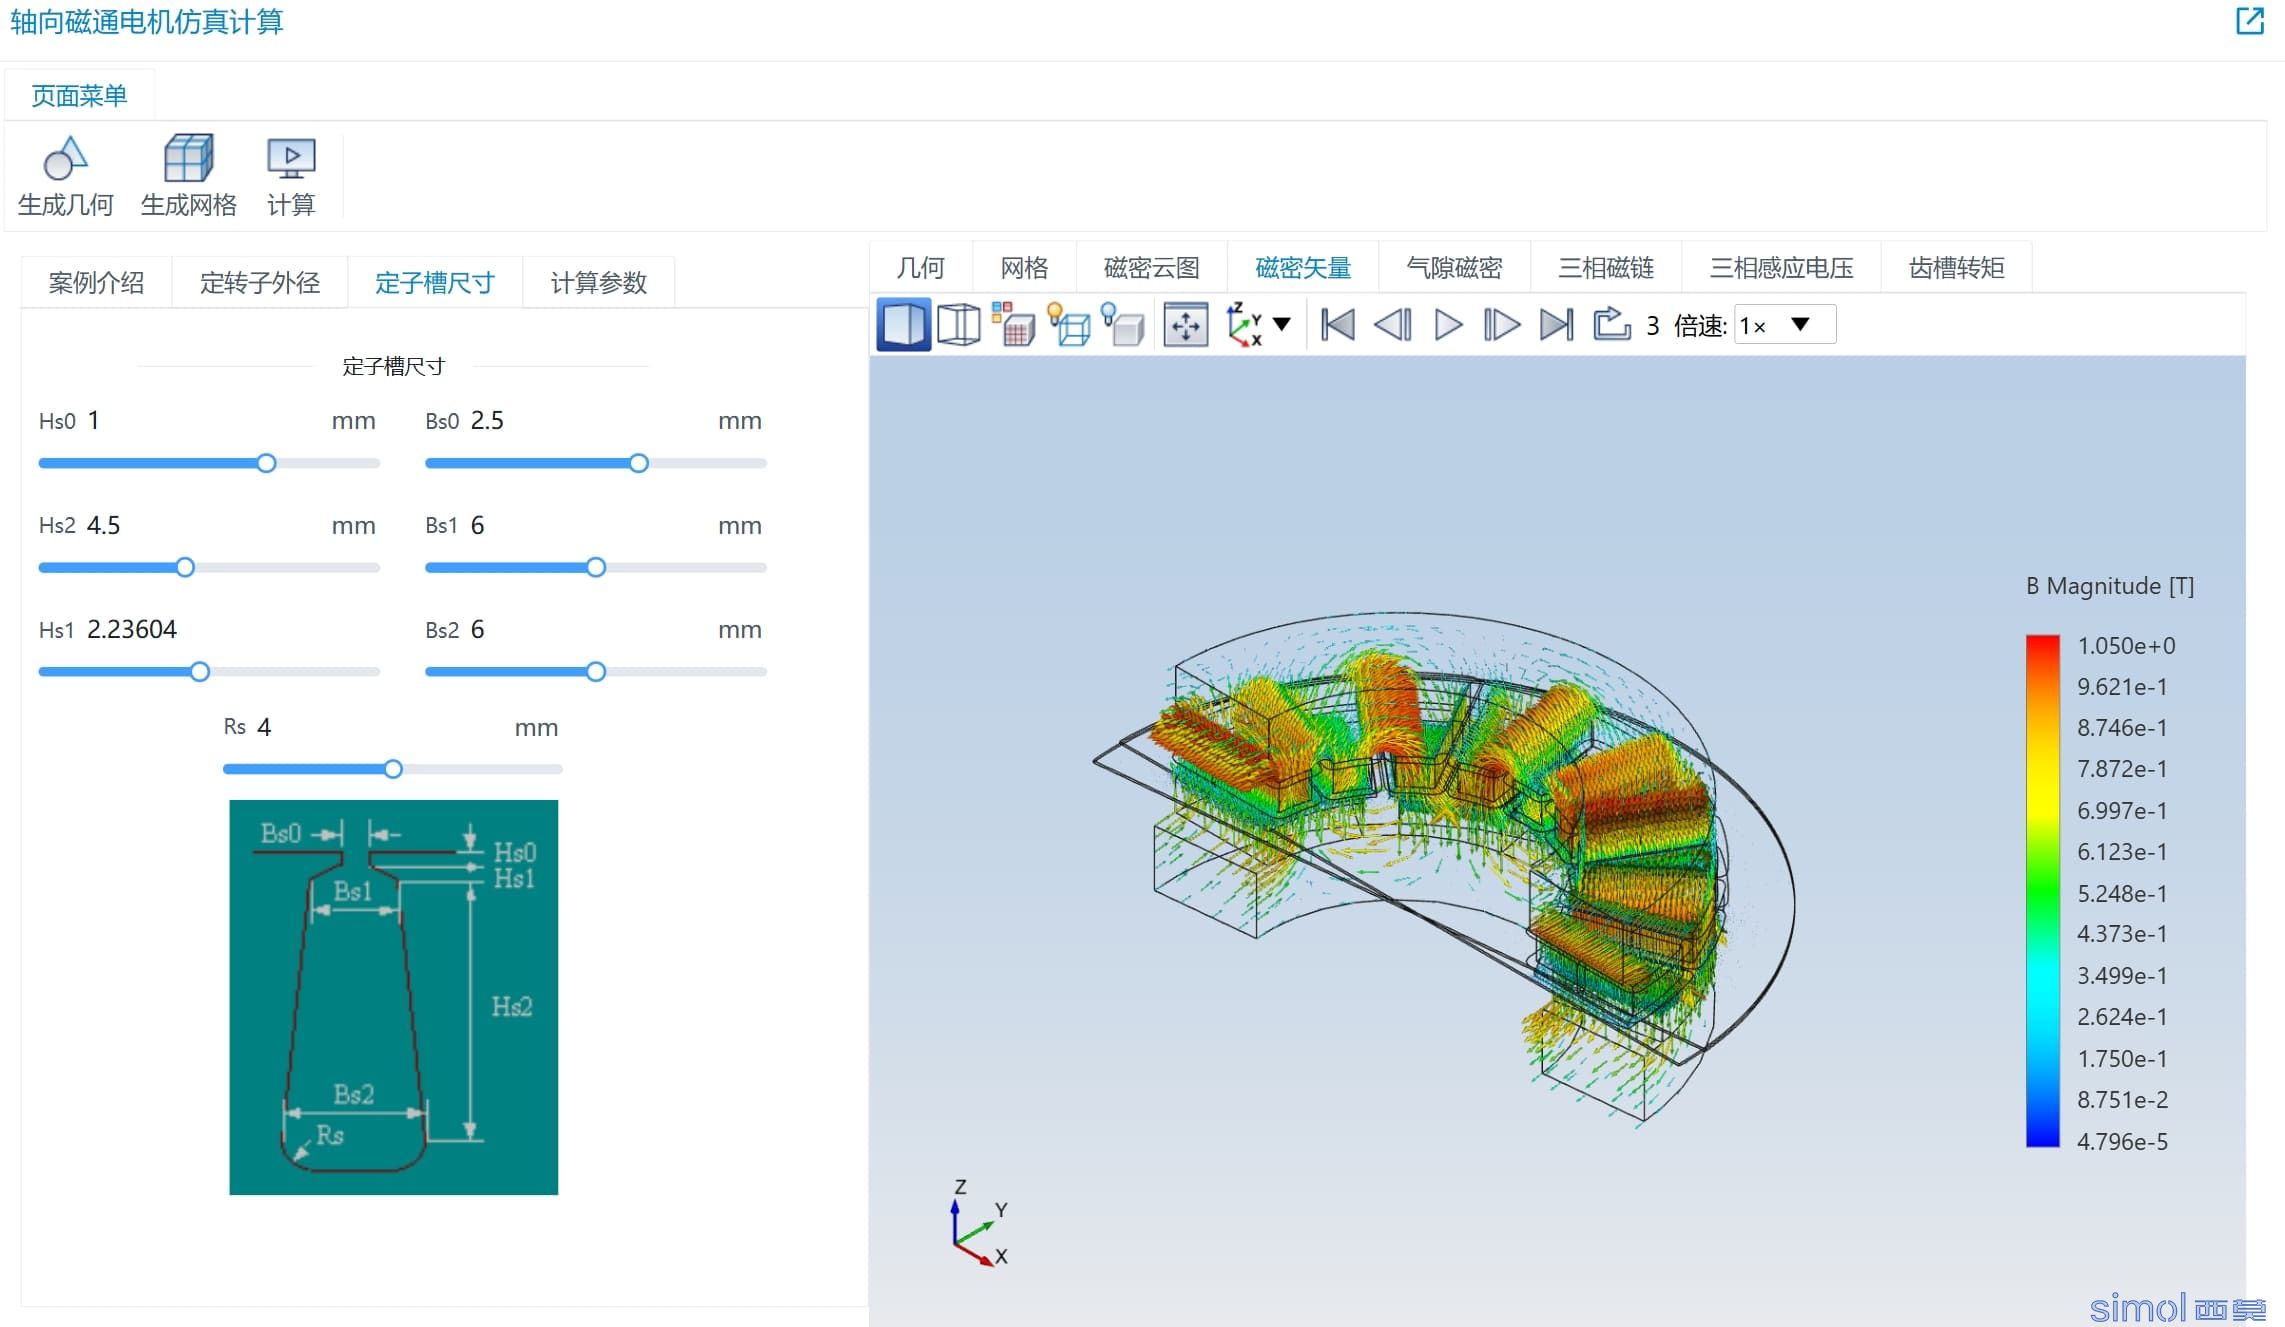The width and height of the screenshot is (2285, 1327).
Task: Open page in new window icon
Action: [x=2250, y=21]
